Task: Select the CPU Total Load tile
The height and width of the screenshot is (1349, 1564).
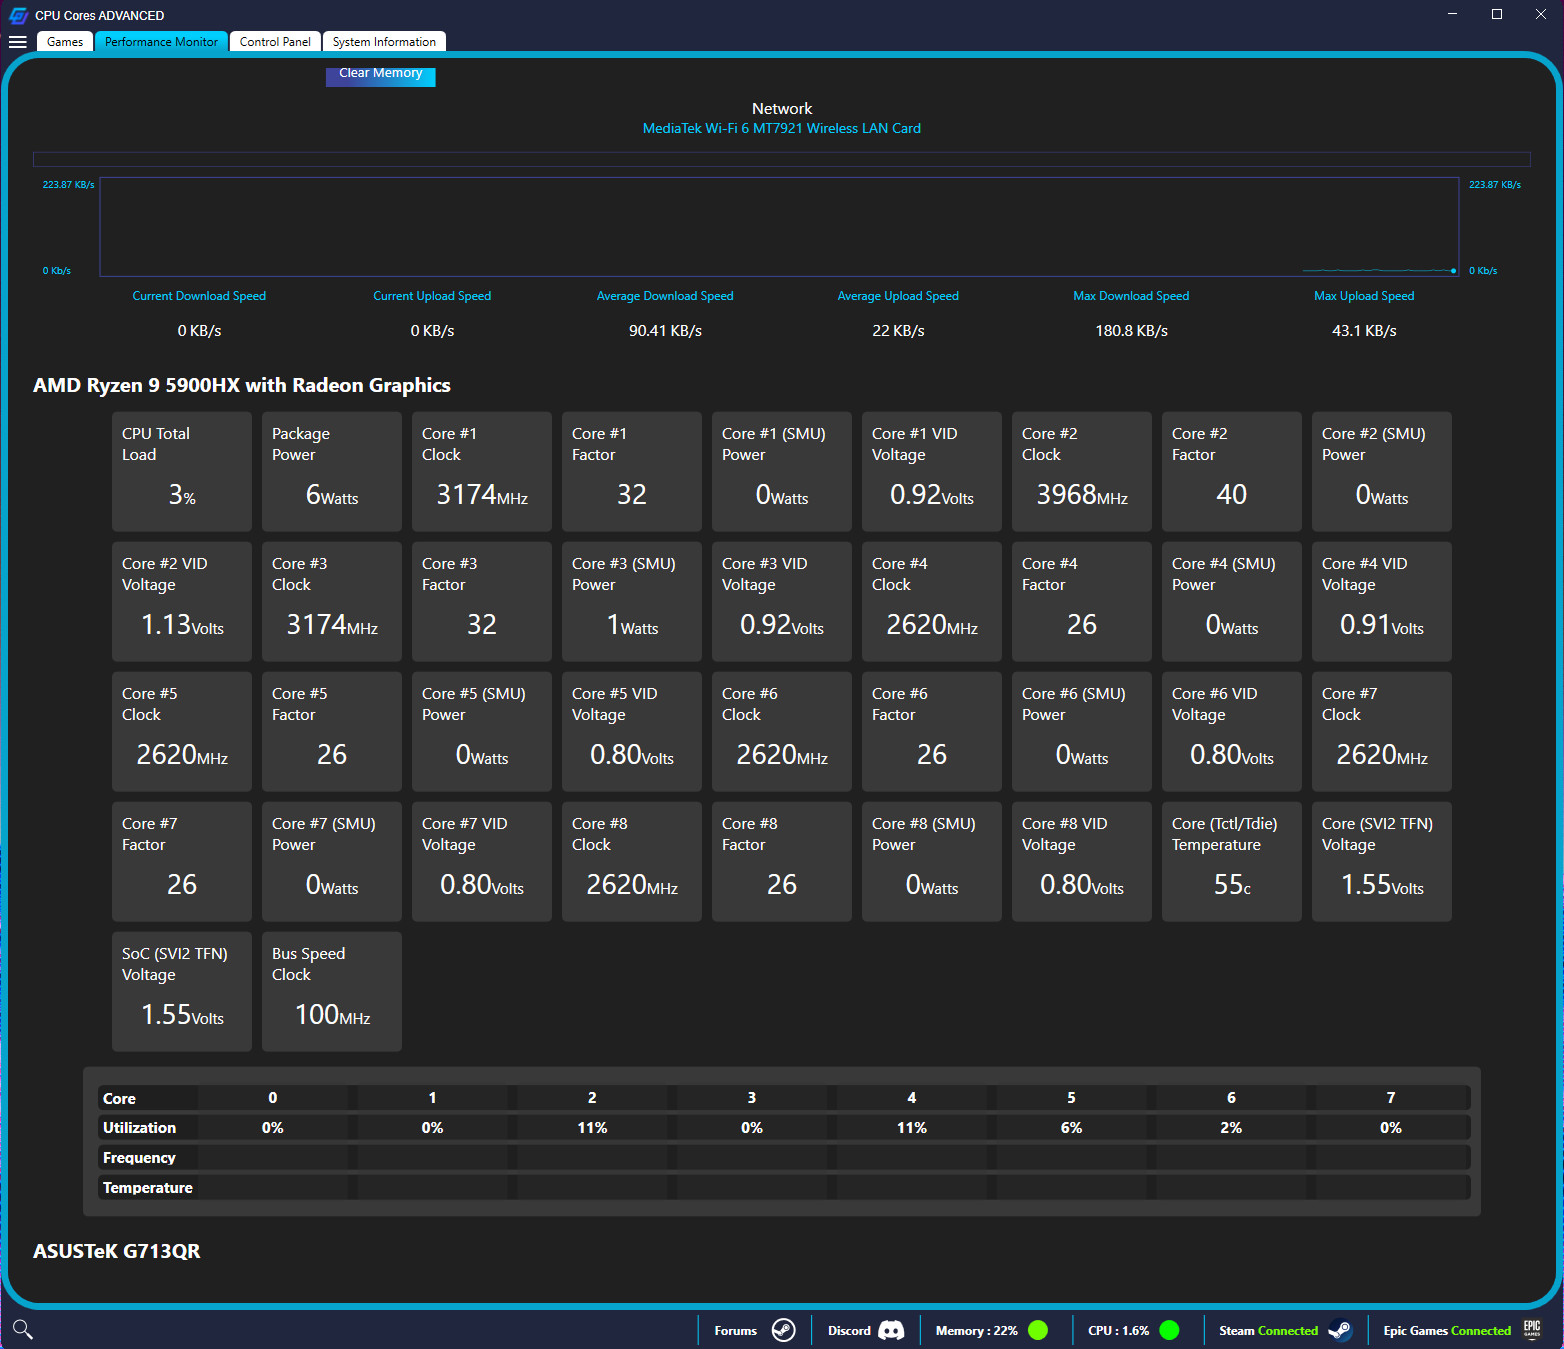Action: 181,471
